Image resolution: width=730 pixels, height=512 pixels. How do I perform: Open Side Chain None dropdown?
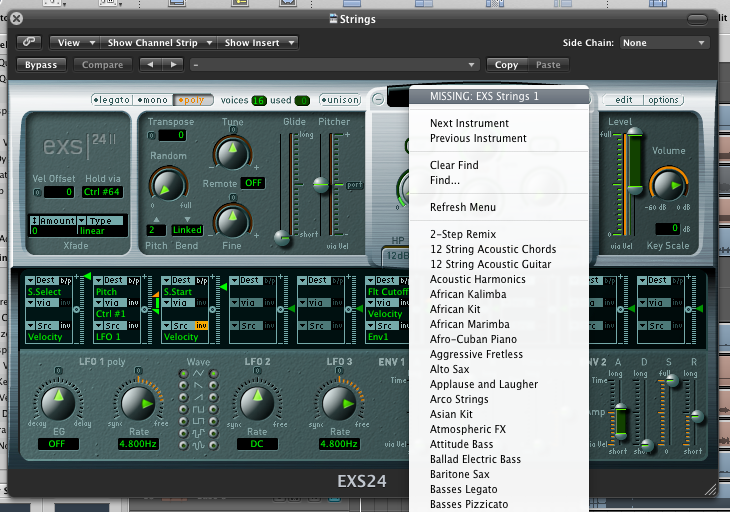click(664, 42)
